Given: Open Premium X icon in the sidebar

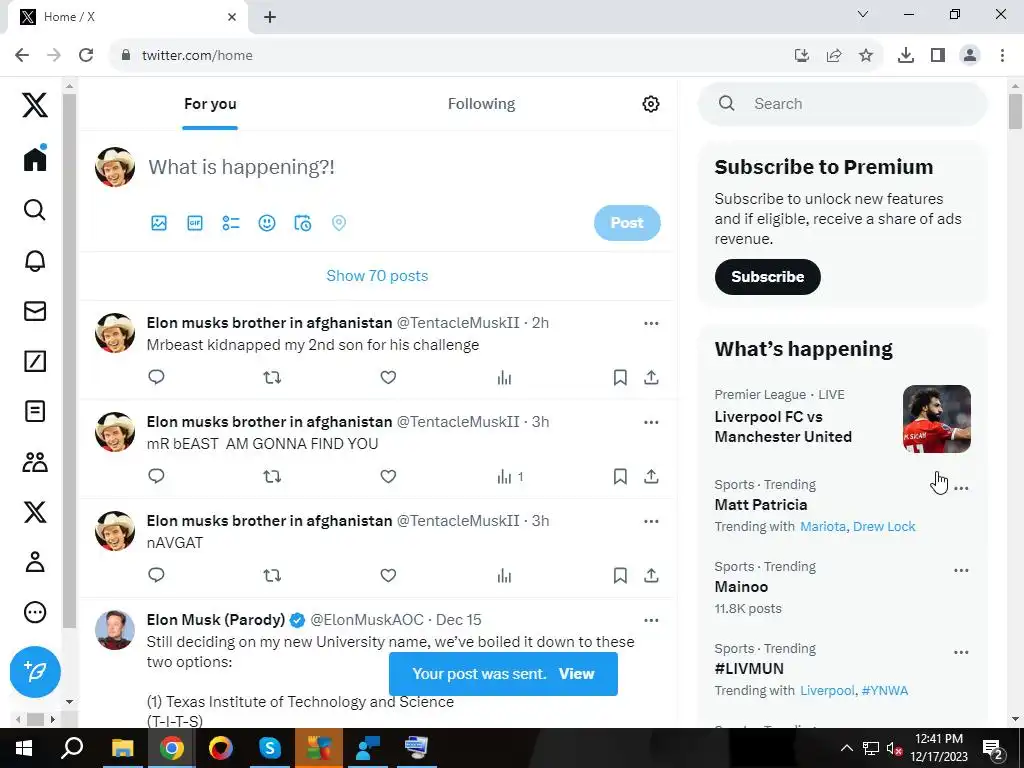Looking at the screenshot, I should tap(35, 512).
